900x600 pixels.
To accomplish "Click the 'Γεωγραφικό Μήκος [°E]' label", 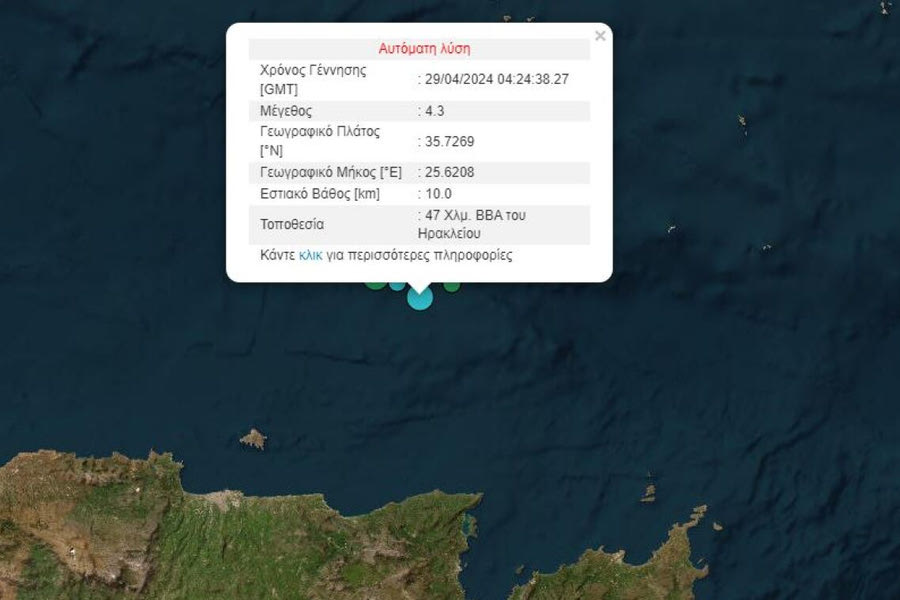I will pos(330,172).
